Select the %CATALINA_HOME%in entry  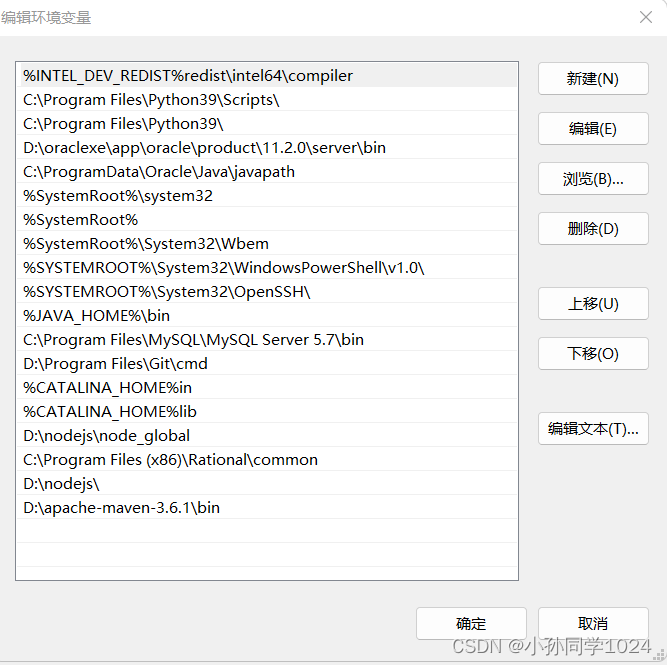tap(267, 387)
